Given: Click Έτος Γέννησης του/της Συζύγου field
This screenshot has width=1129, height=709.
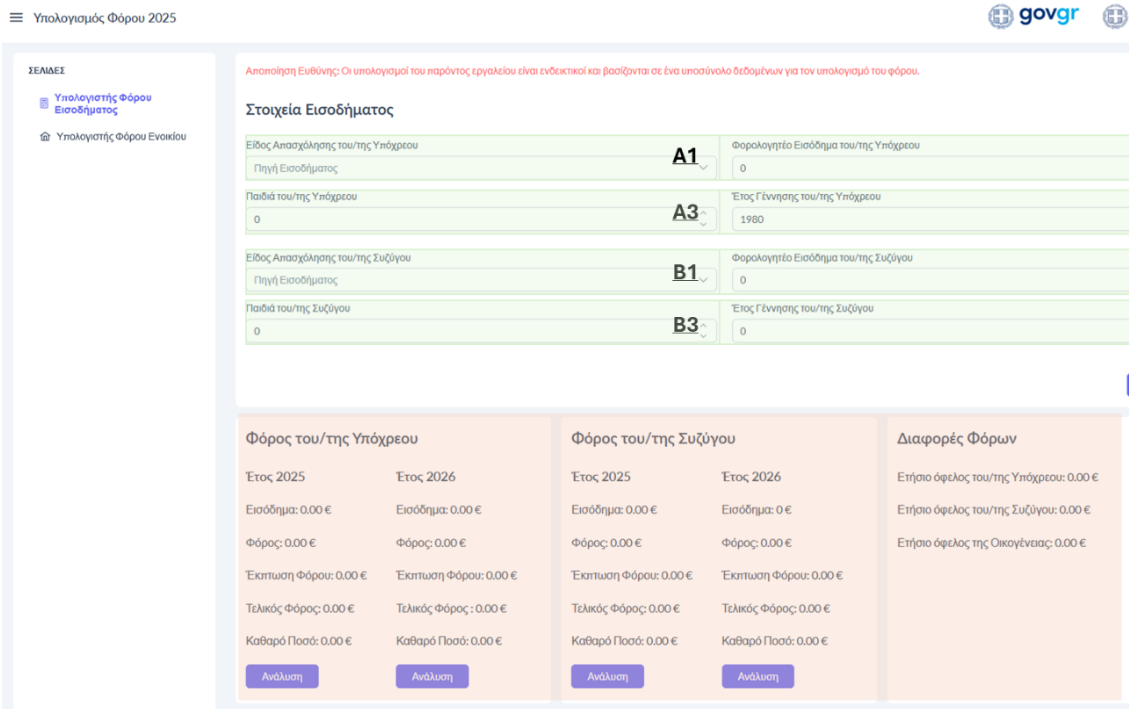Looking at the screenshot, I should [930, 331].
